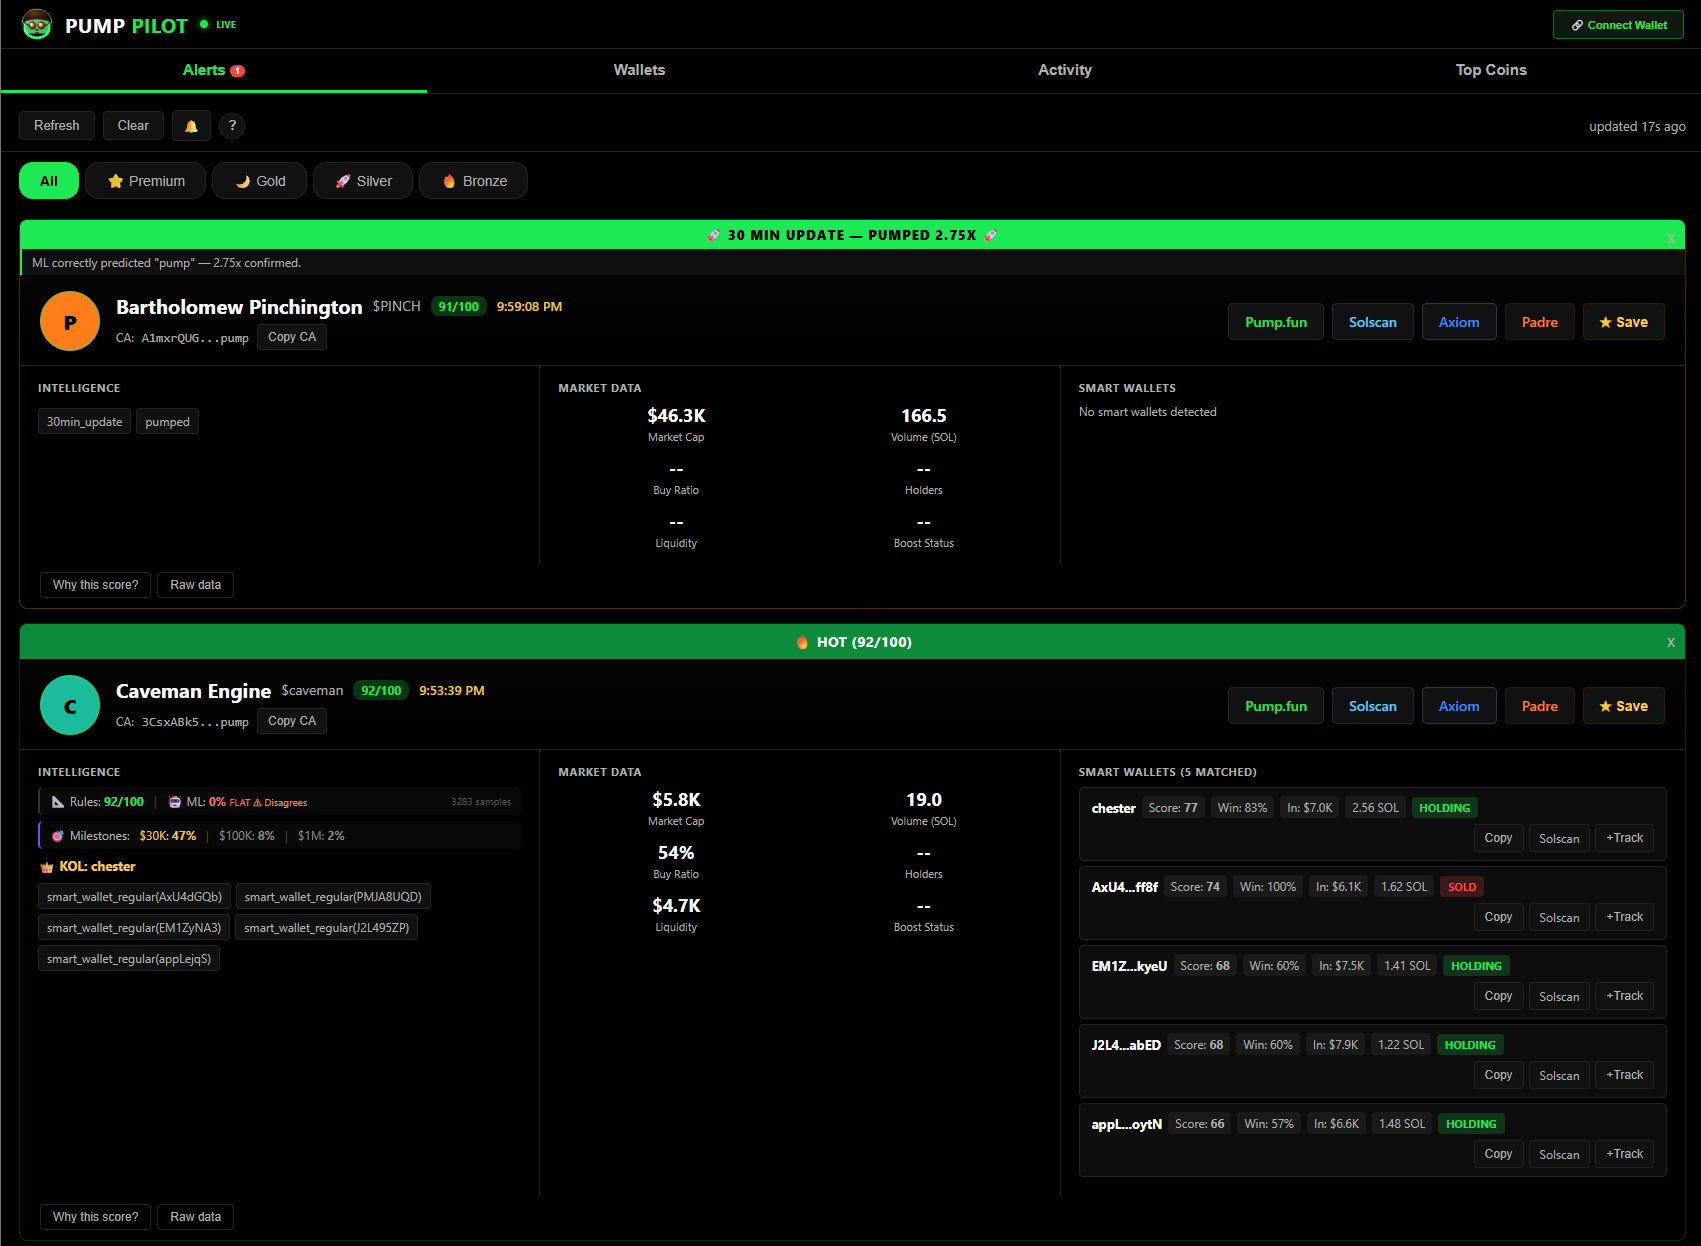Viewport: 1701px width, 1246px height.
Task: Save the Caveman Engine coin with the star button
Action: 1623,705
